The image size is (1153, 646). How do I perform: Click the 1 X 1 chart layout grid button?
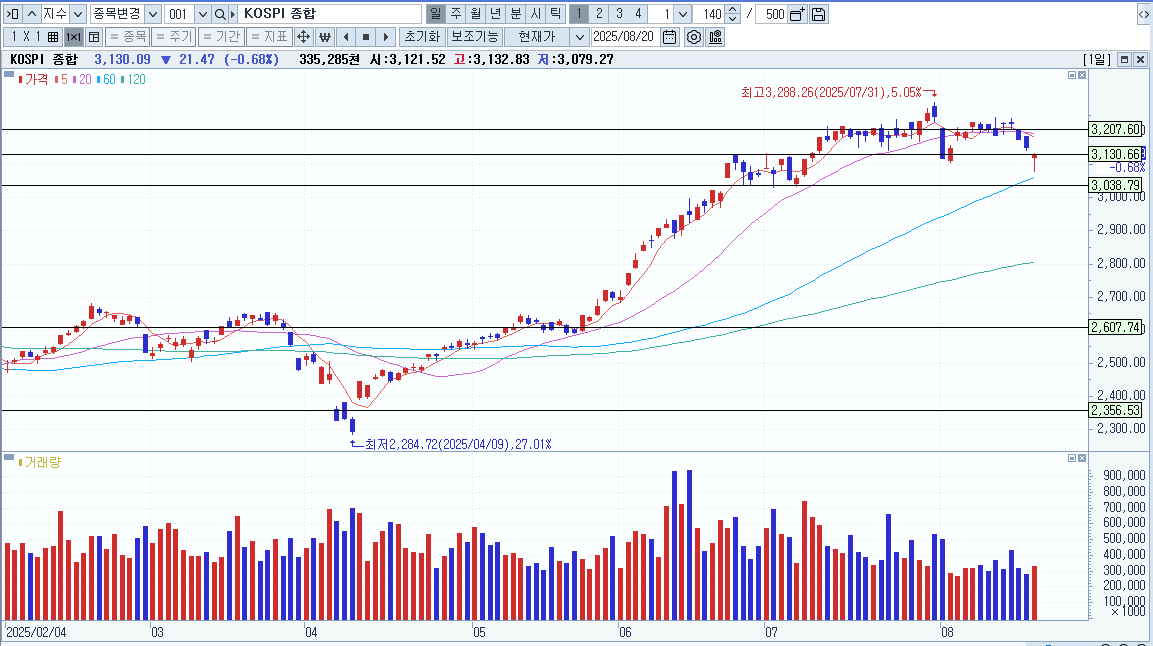coord(32,37)
